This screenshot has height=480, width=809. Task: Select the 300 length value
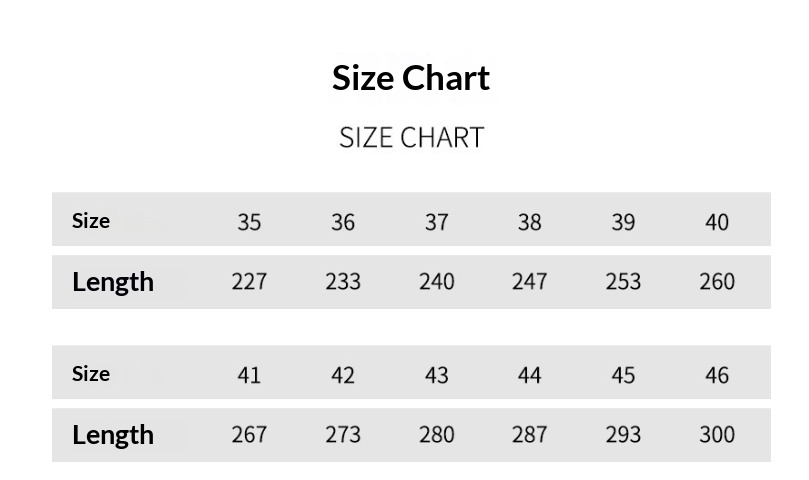point(717,435)
